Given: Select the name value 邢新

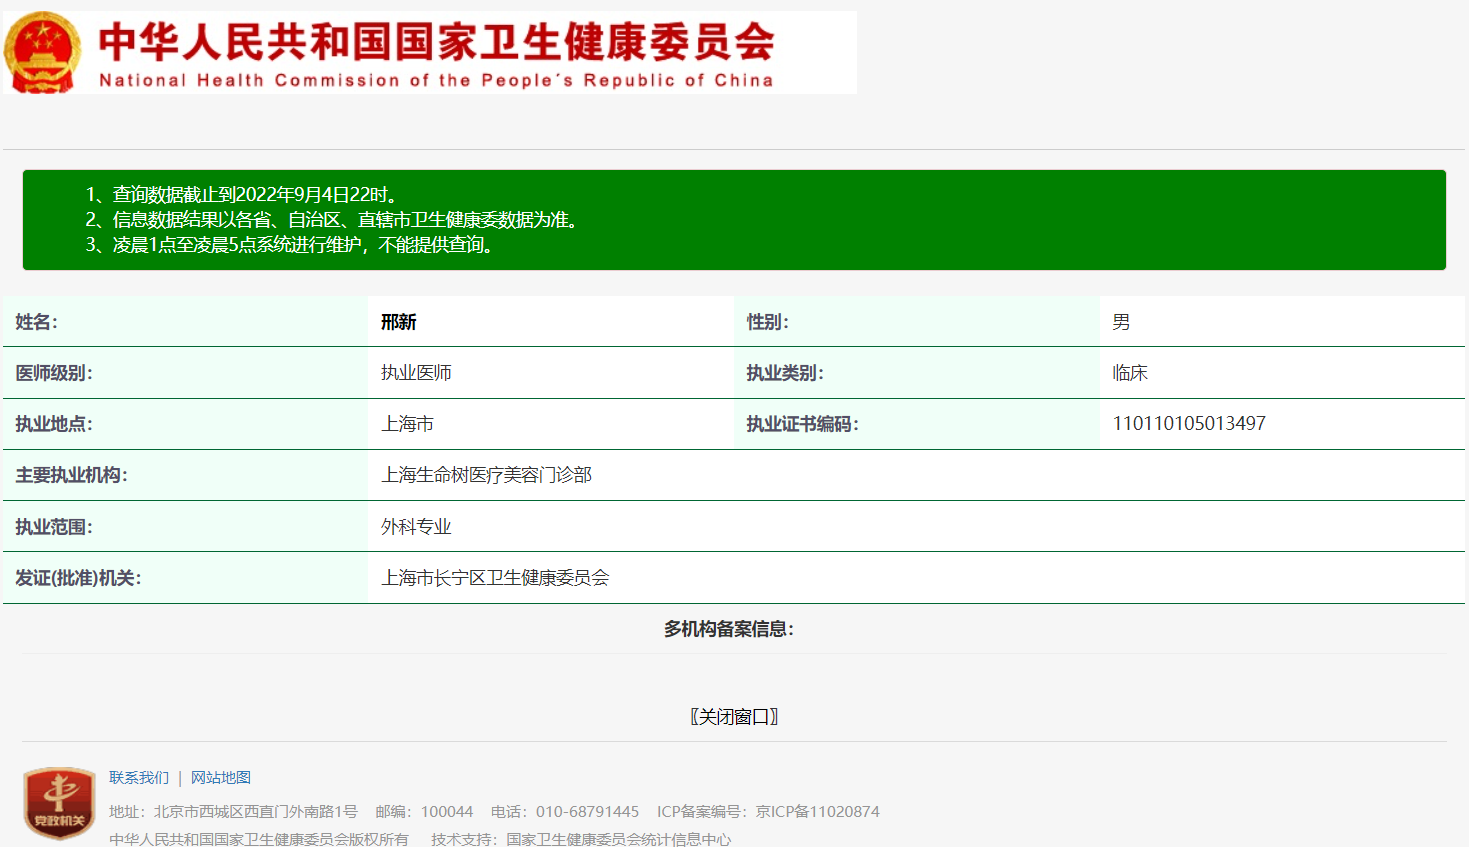Looking at the screenshot, I should [x=398, y=322].
